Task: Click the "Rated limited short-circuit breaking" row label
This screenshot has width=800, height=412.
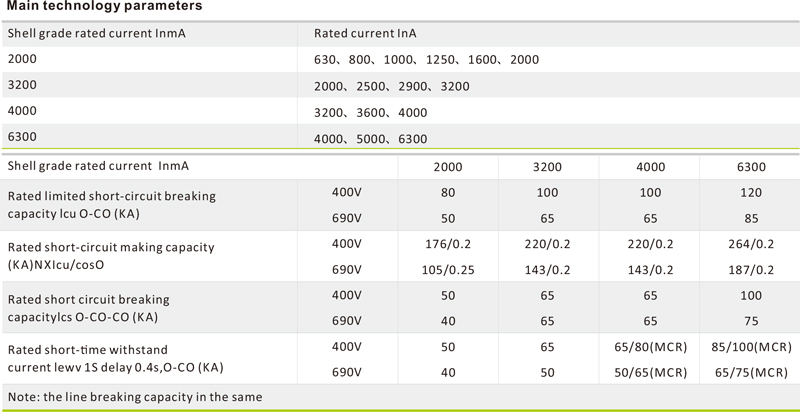Action: pyautogui.click(x=112, y=195)
